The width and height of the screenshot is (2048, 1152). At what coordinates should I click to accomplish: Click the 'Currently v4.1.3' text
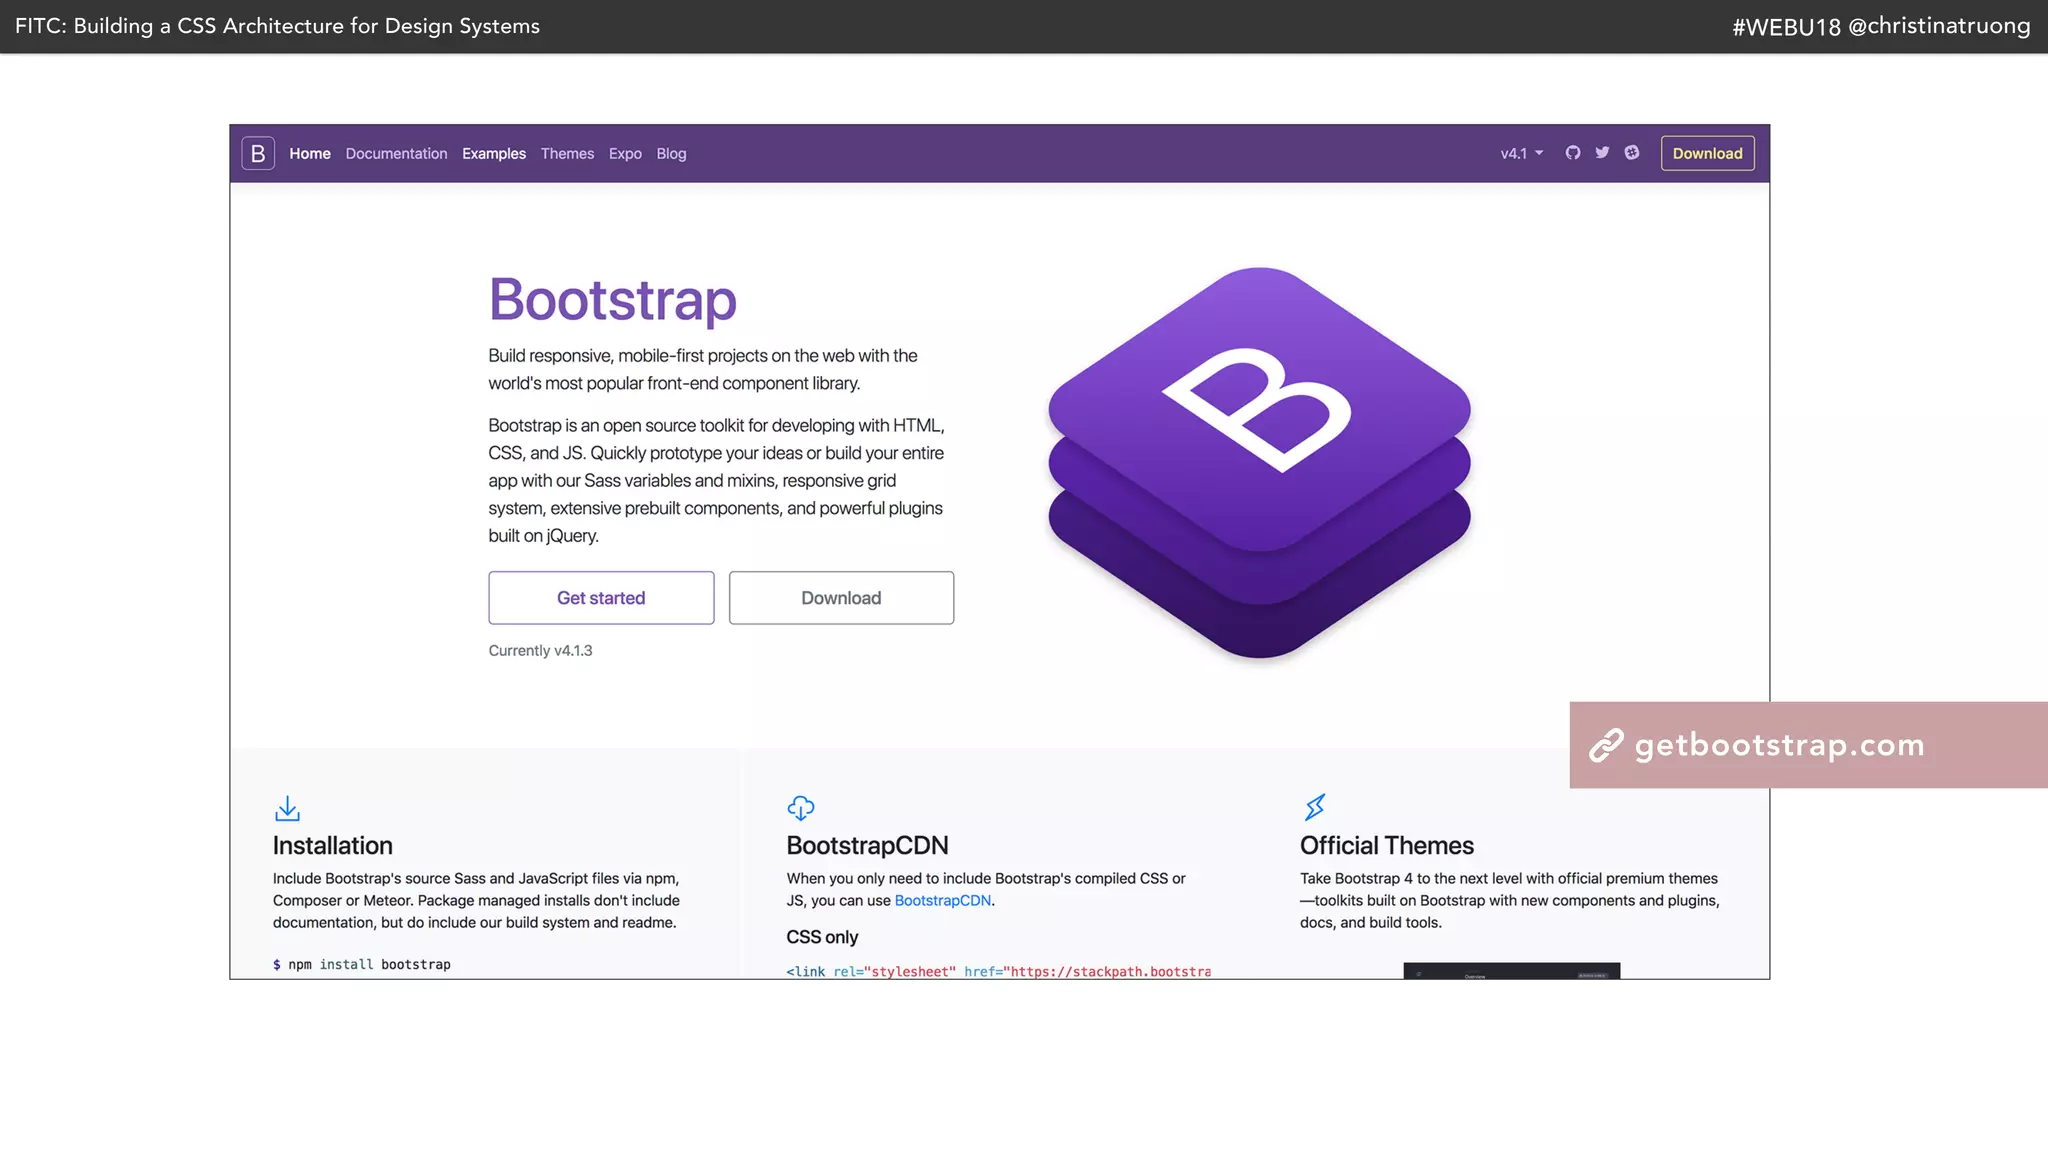(x=540, y=651)
